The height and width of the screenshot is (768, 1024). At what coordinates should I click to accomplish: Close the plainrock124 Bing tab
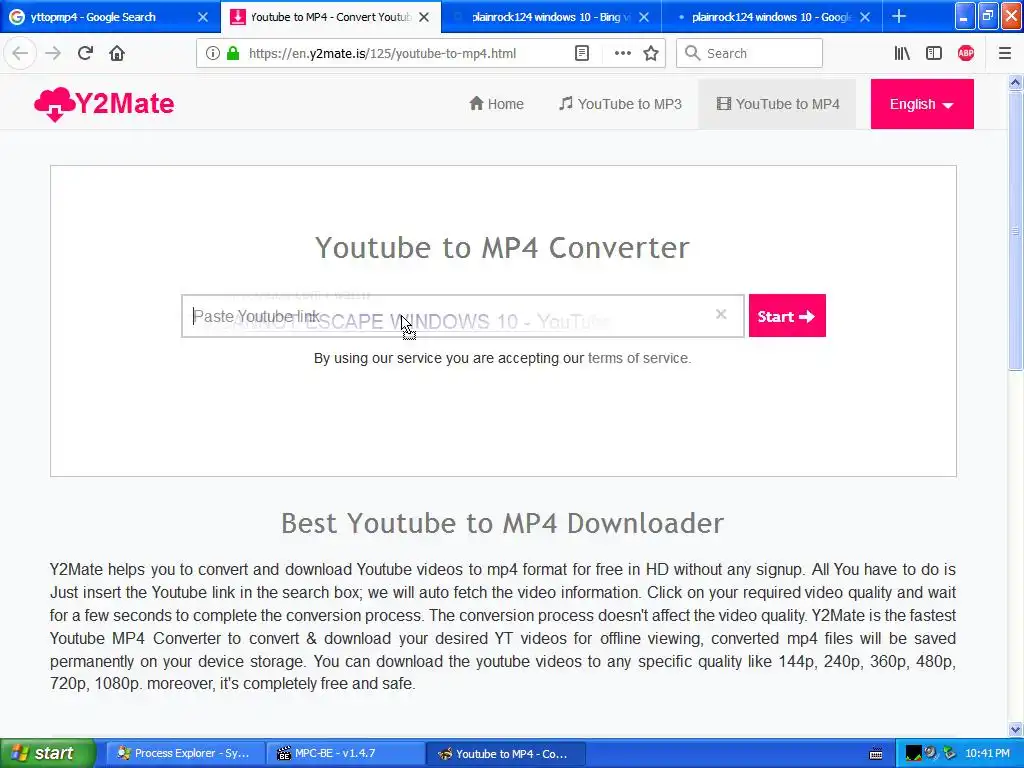[644, 17]
